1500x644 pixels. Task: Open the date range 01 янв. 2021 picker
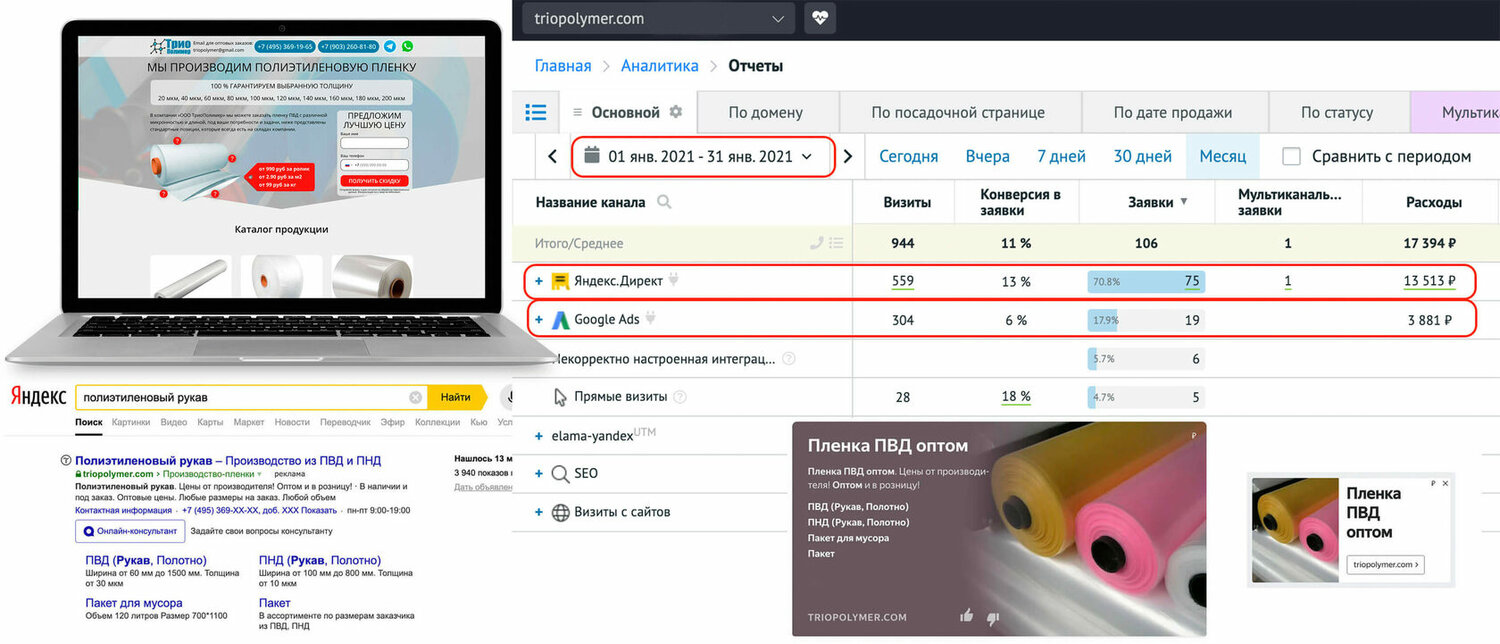(x=703, y=156)
